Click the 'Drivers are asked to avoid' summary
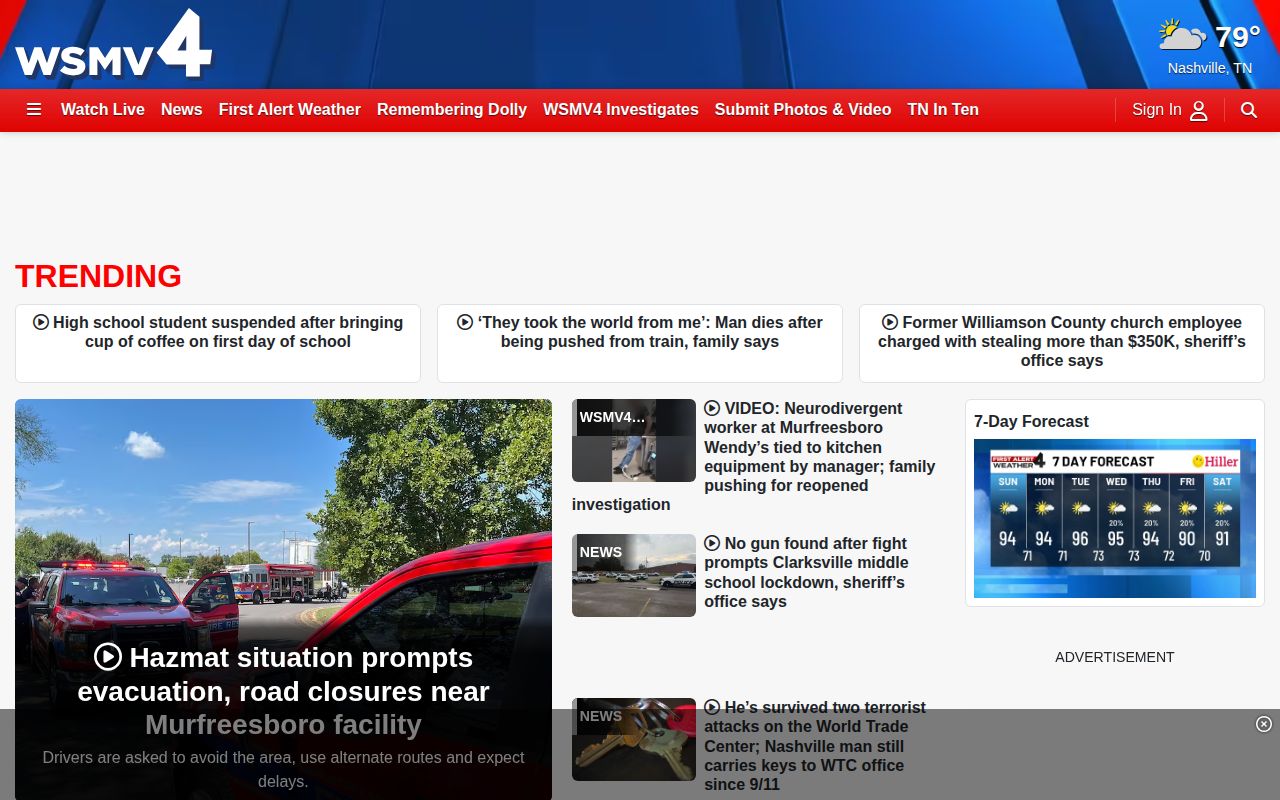This screenshot has width=1280, height=800. coord(283,769)
